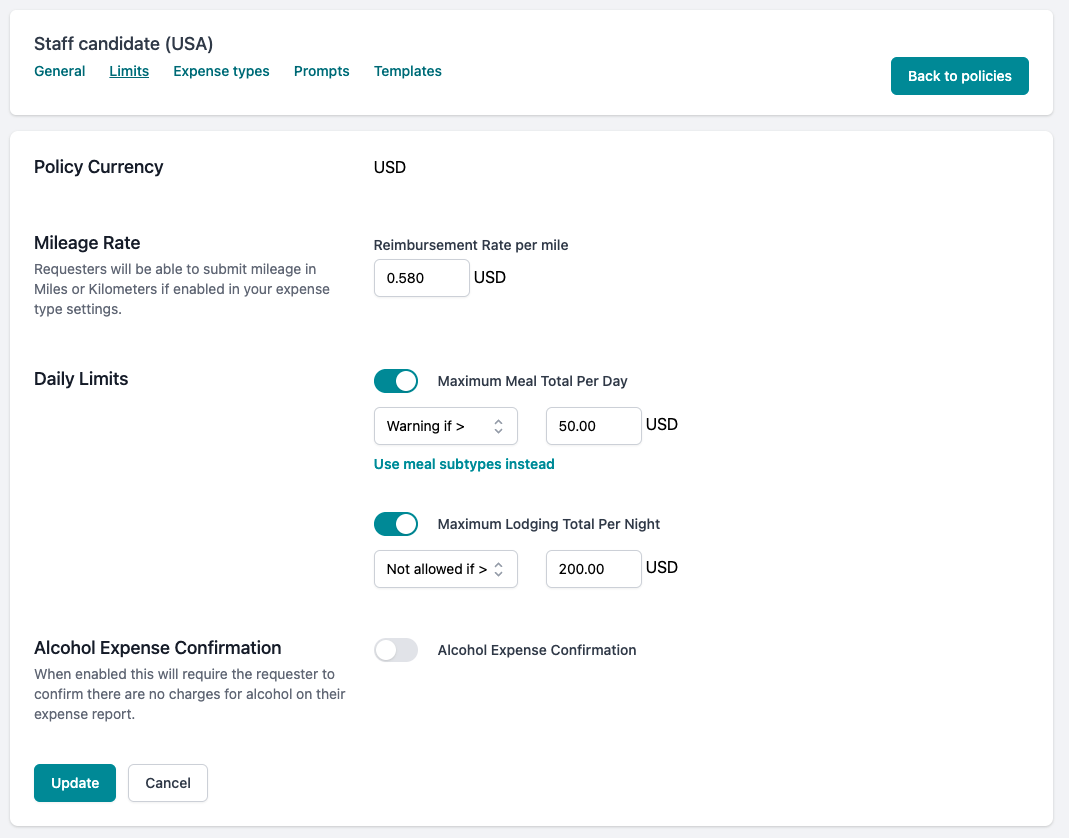Switch to the Limits tab
Image resolution: width=1069 pixels, height=838 pixels.
tap(129, 71)
